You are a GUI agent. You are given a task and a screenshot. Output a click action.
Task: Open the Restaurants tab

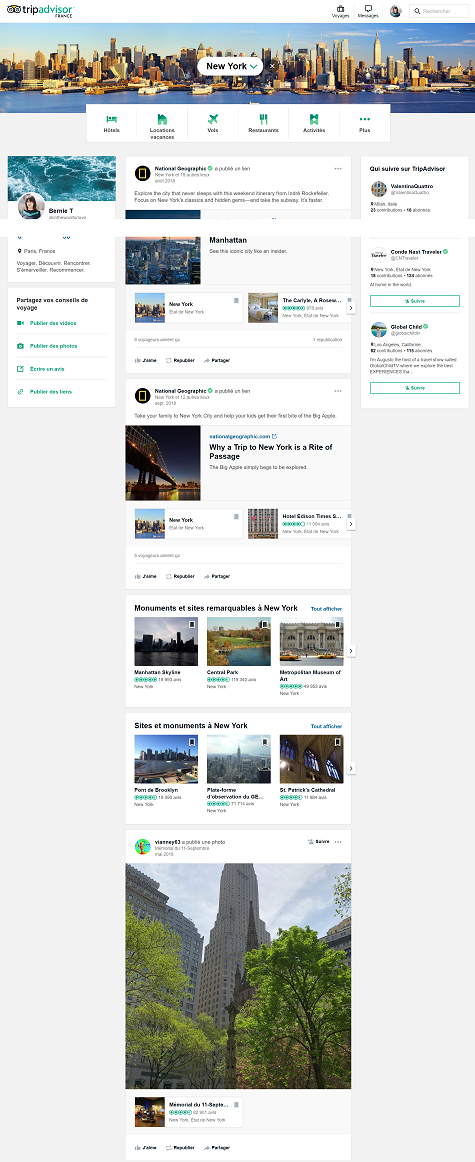[263, 123]
